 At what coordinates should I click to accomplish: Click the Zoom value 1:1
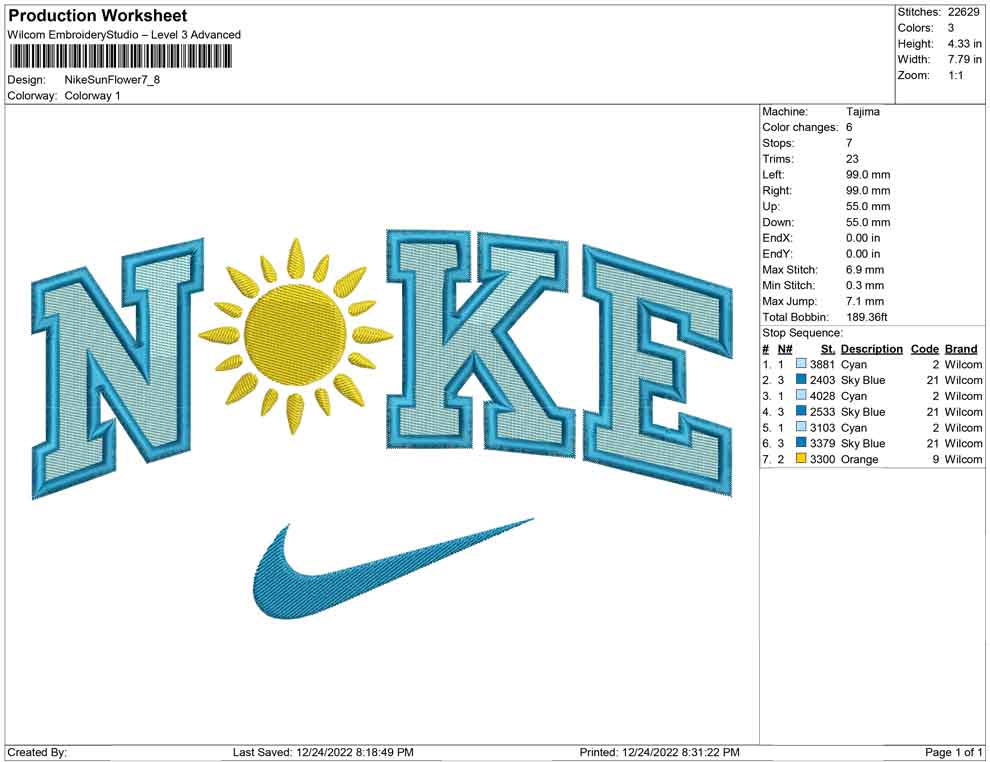955,75
